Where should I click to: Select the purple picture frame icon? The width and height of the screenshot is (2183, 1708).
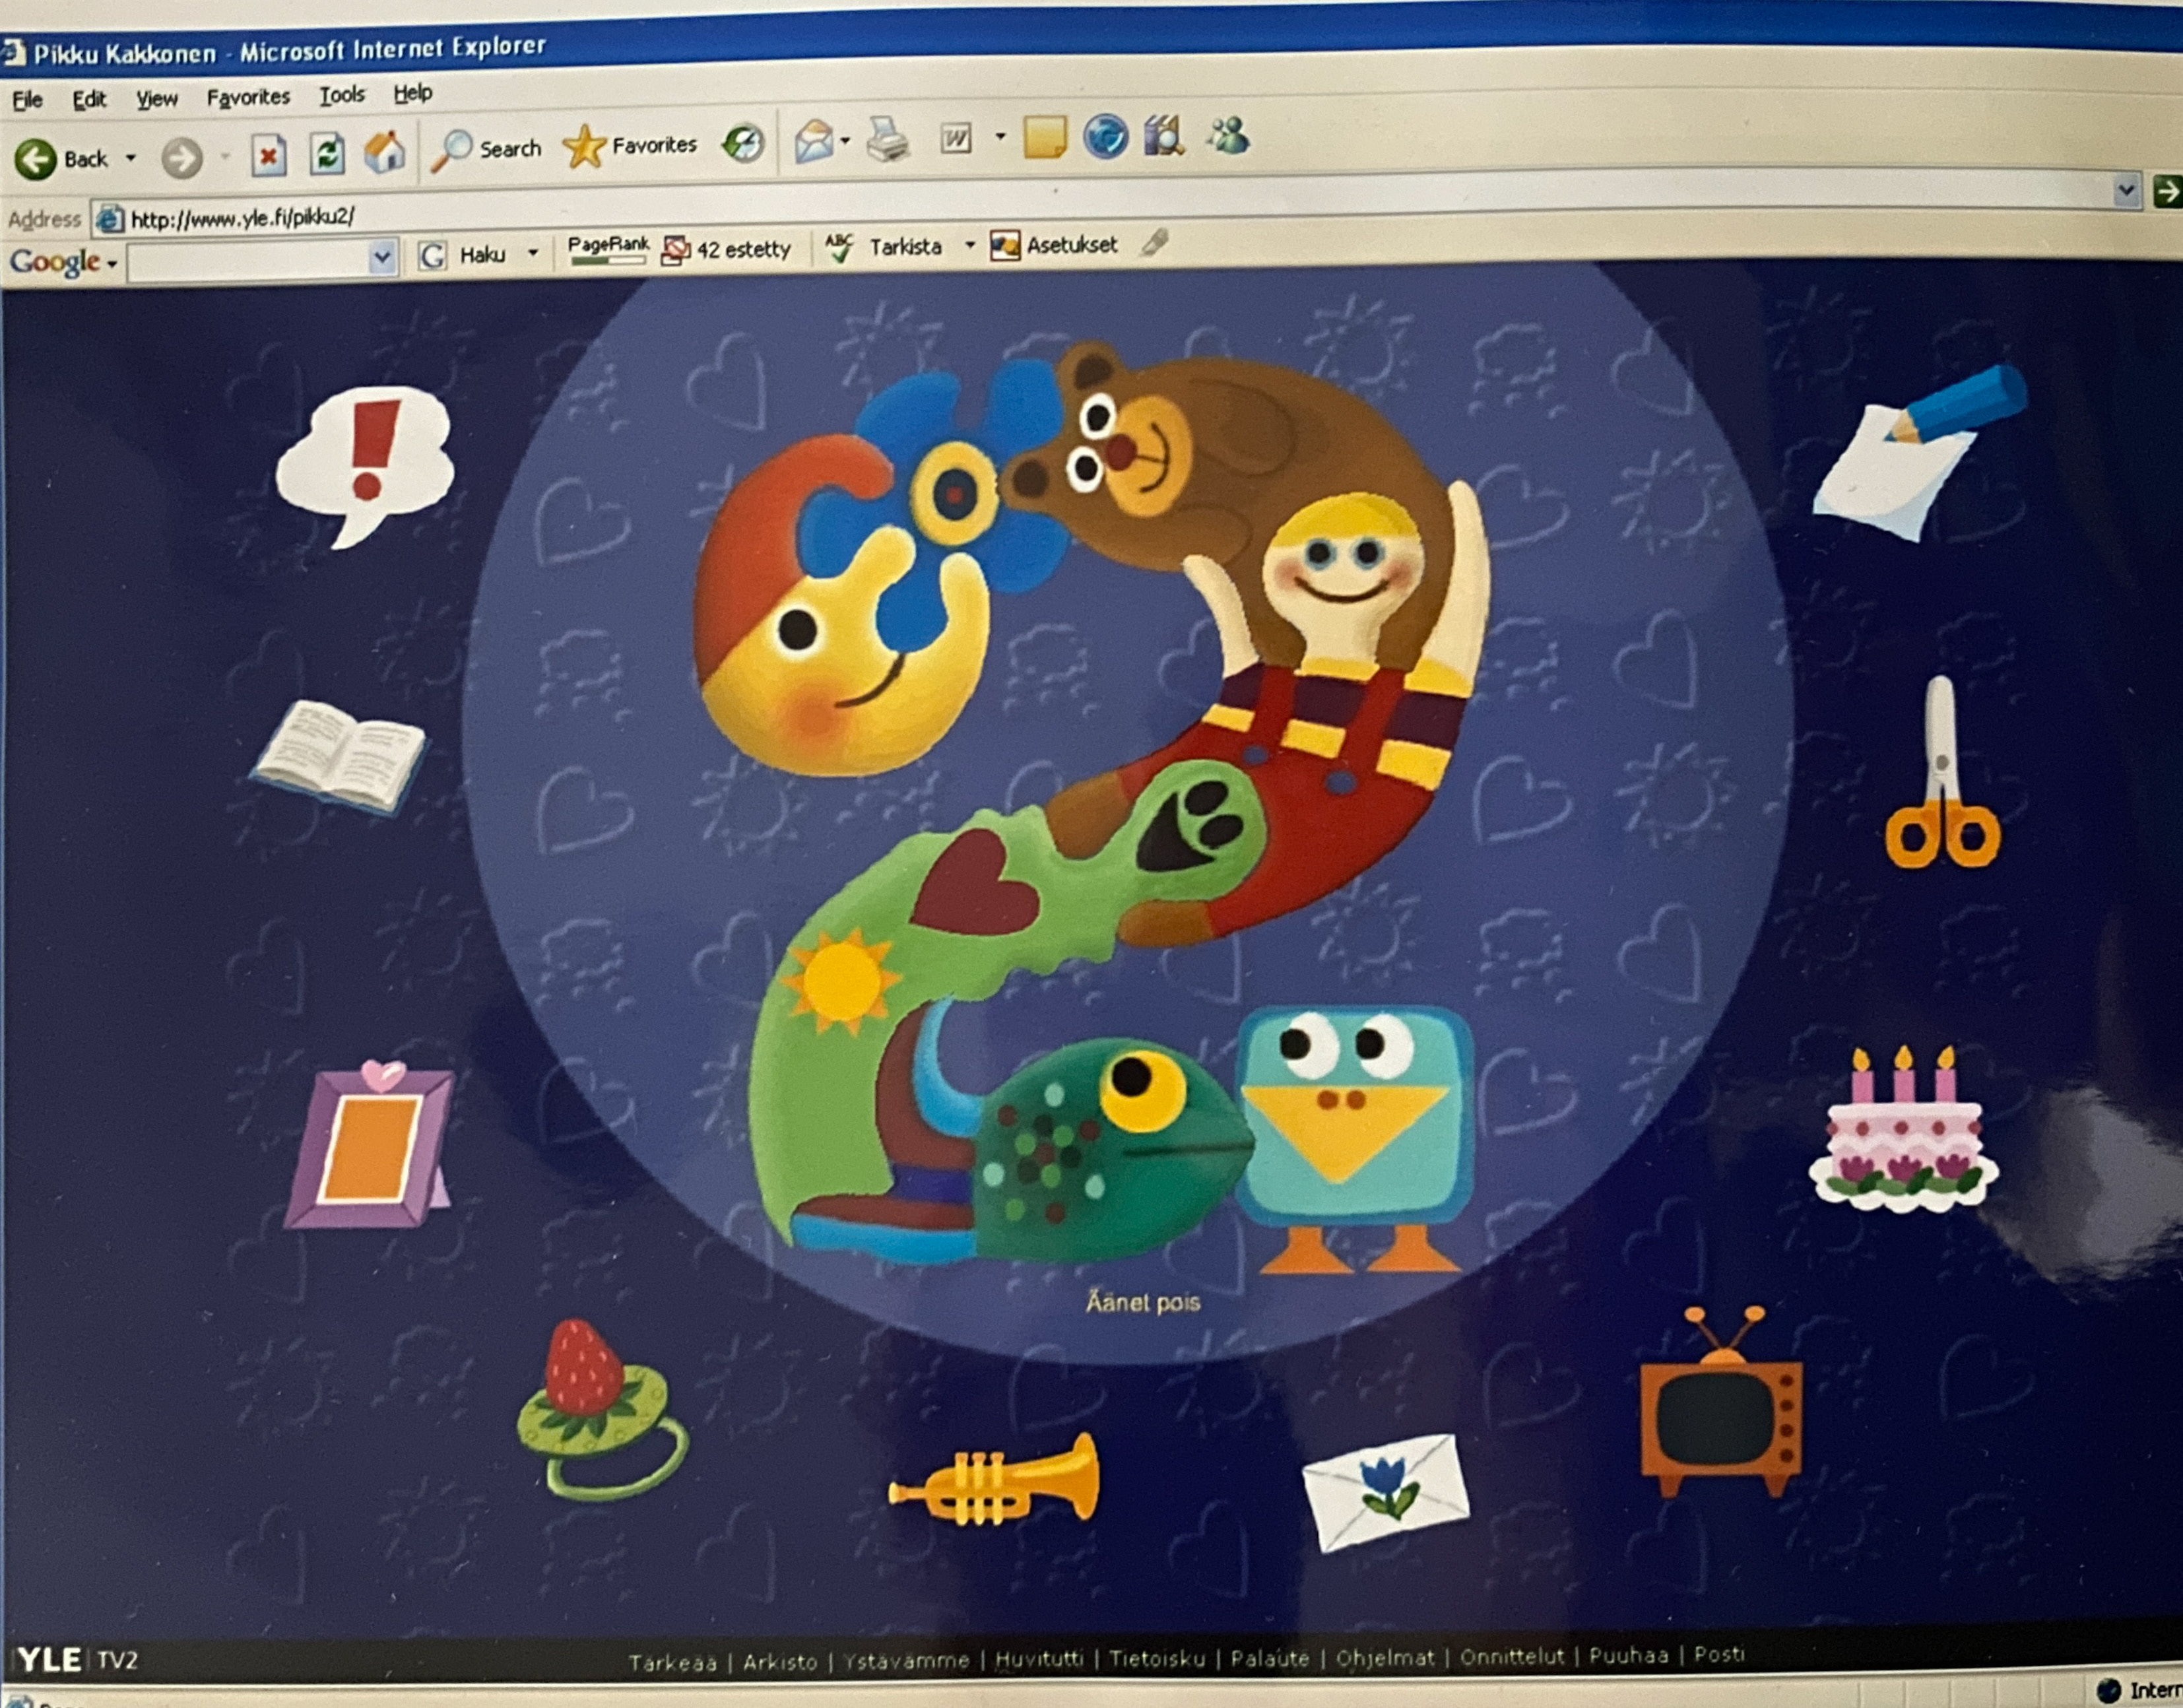click(370, 1144)
